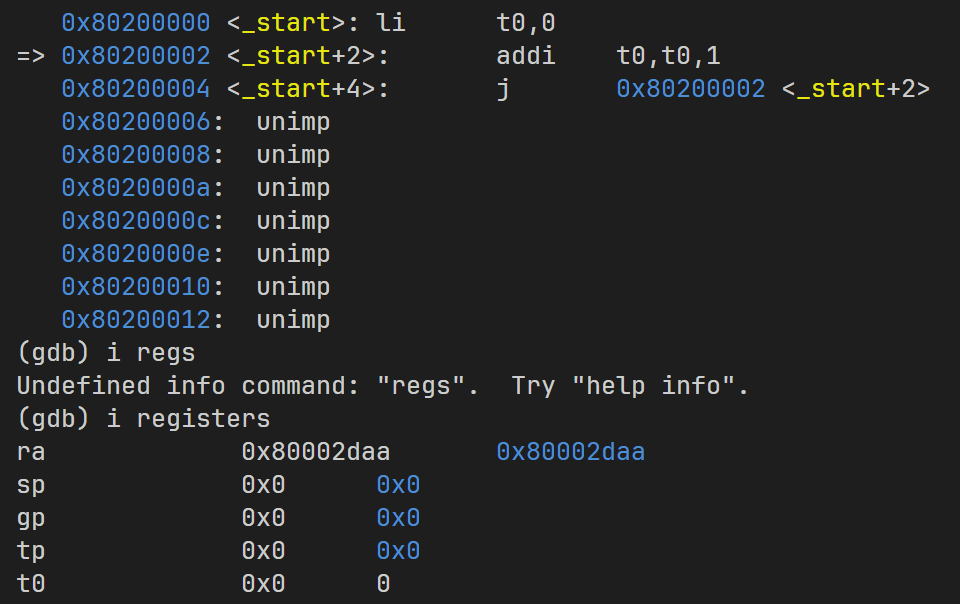Image resolution: width=960 pixels, height=604 pixels.
Task: Click address 0x8020000e
Action: point(135,254)
